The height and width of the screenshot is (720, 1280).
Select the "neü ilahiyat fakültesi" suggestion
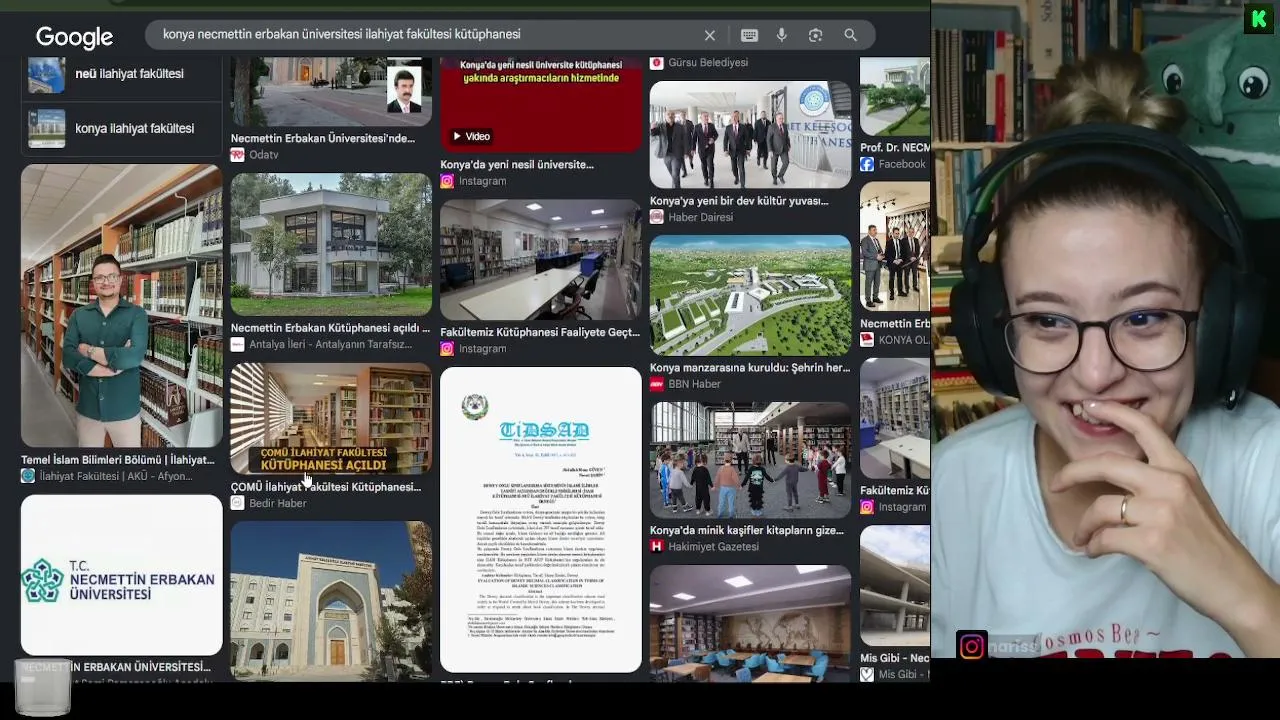coord(121,74)
